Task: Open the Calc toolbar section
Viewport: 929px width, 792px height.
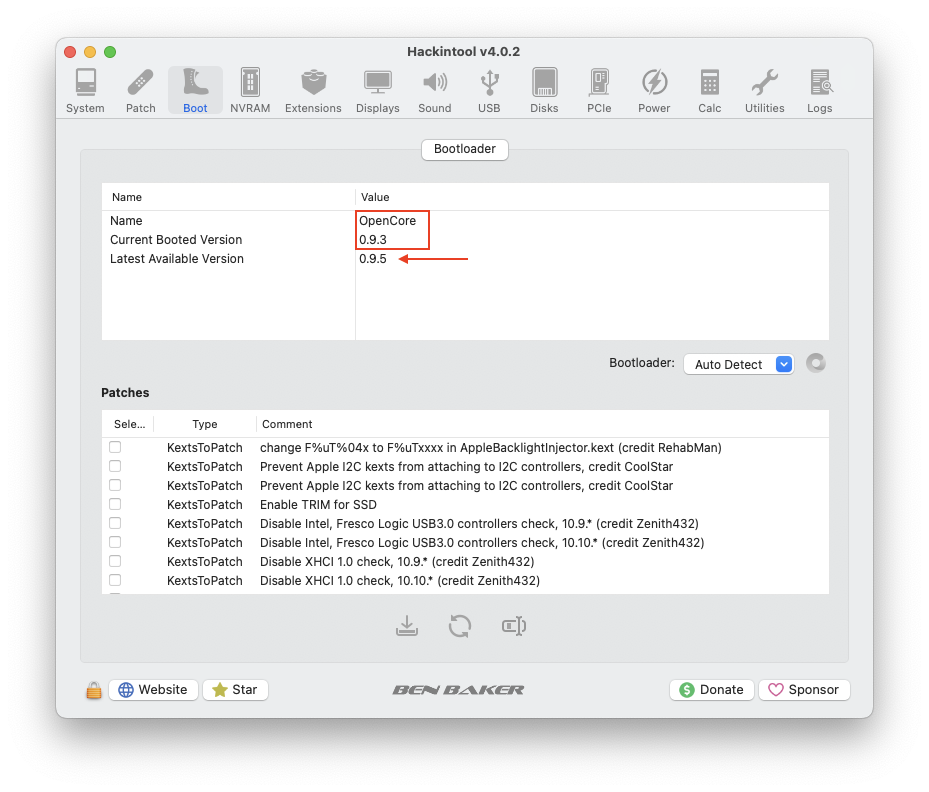Action: [709, 91]
